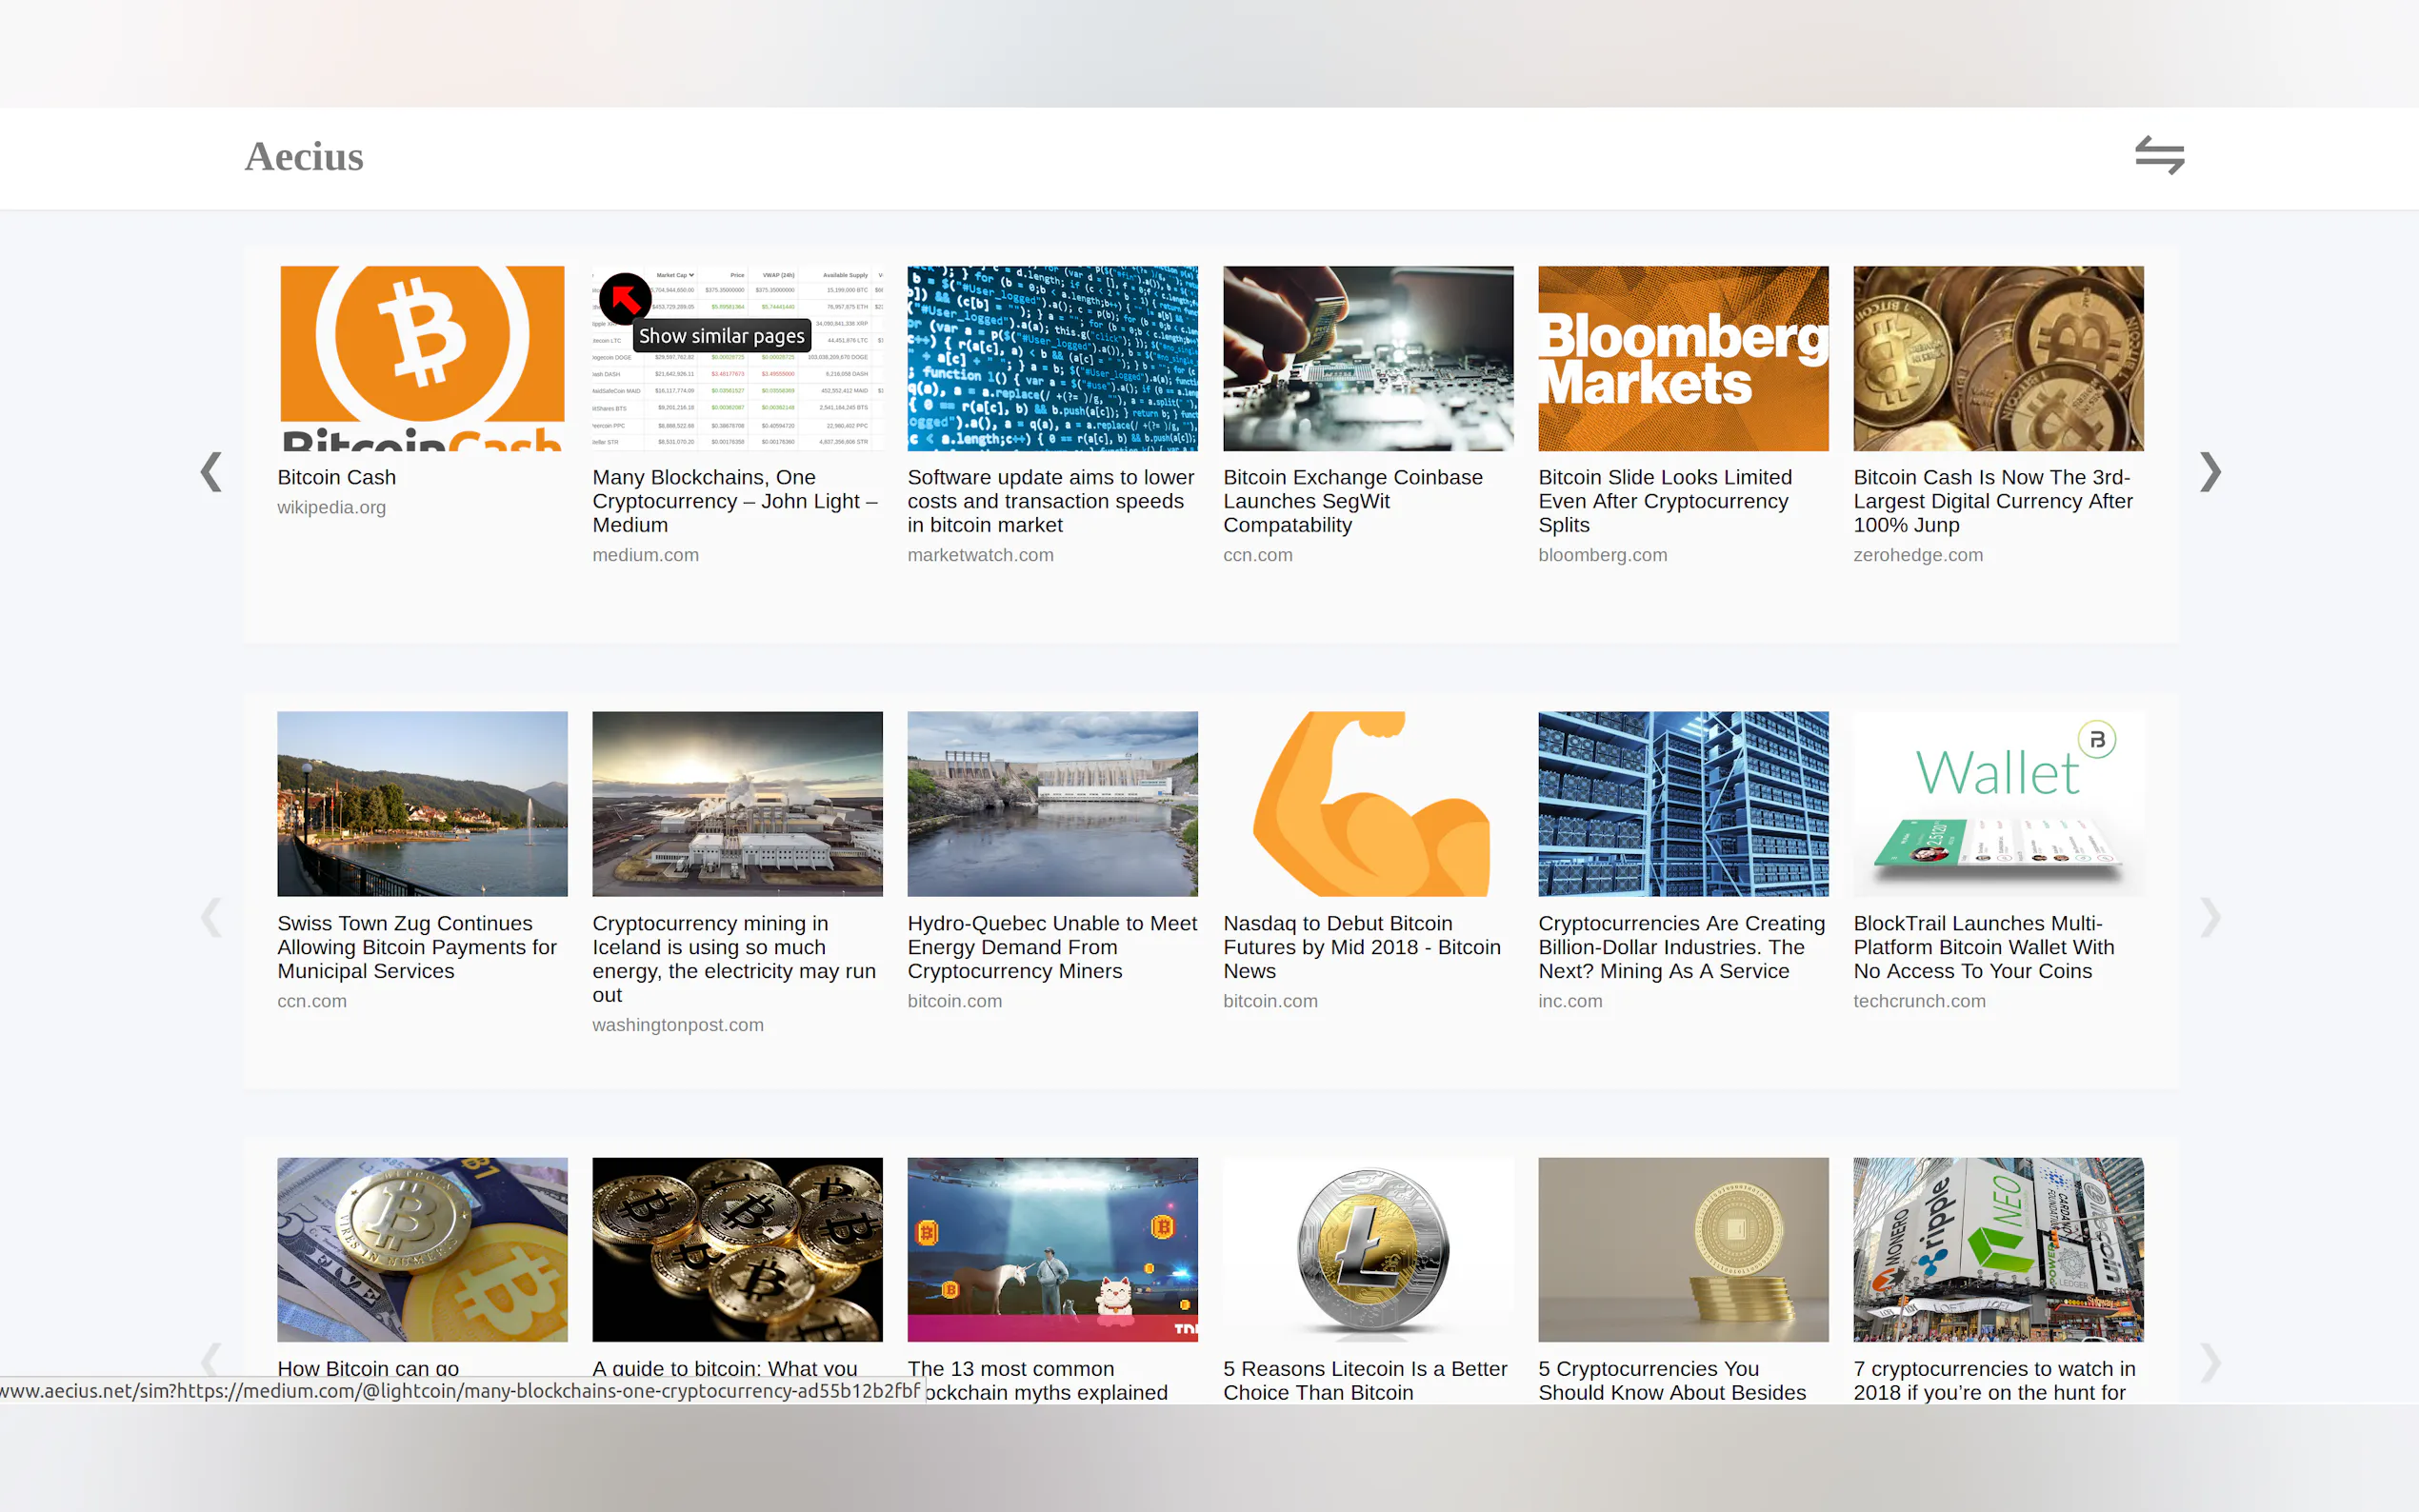The height and width of the screenshot is (1512, 2419).
Task: Open 5 Reasons Litecoin Is a Better Choice
Action: click(x=1365, y=1380)
